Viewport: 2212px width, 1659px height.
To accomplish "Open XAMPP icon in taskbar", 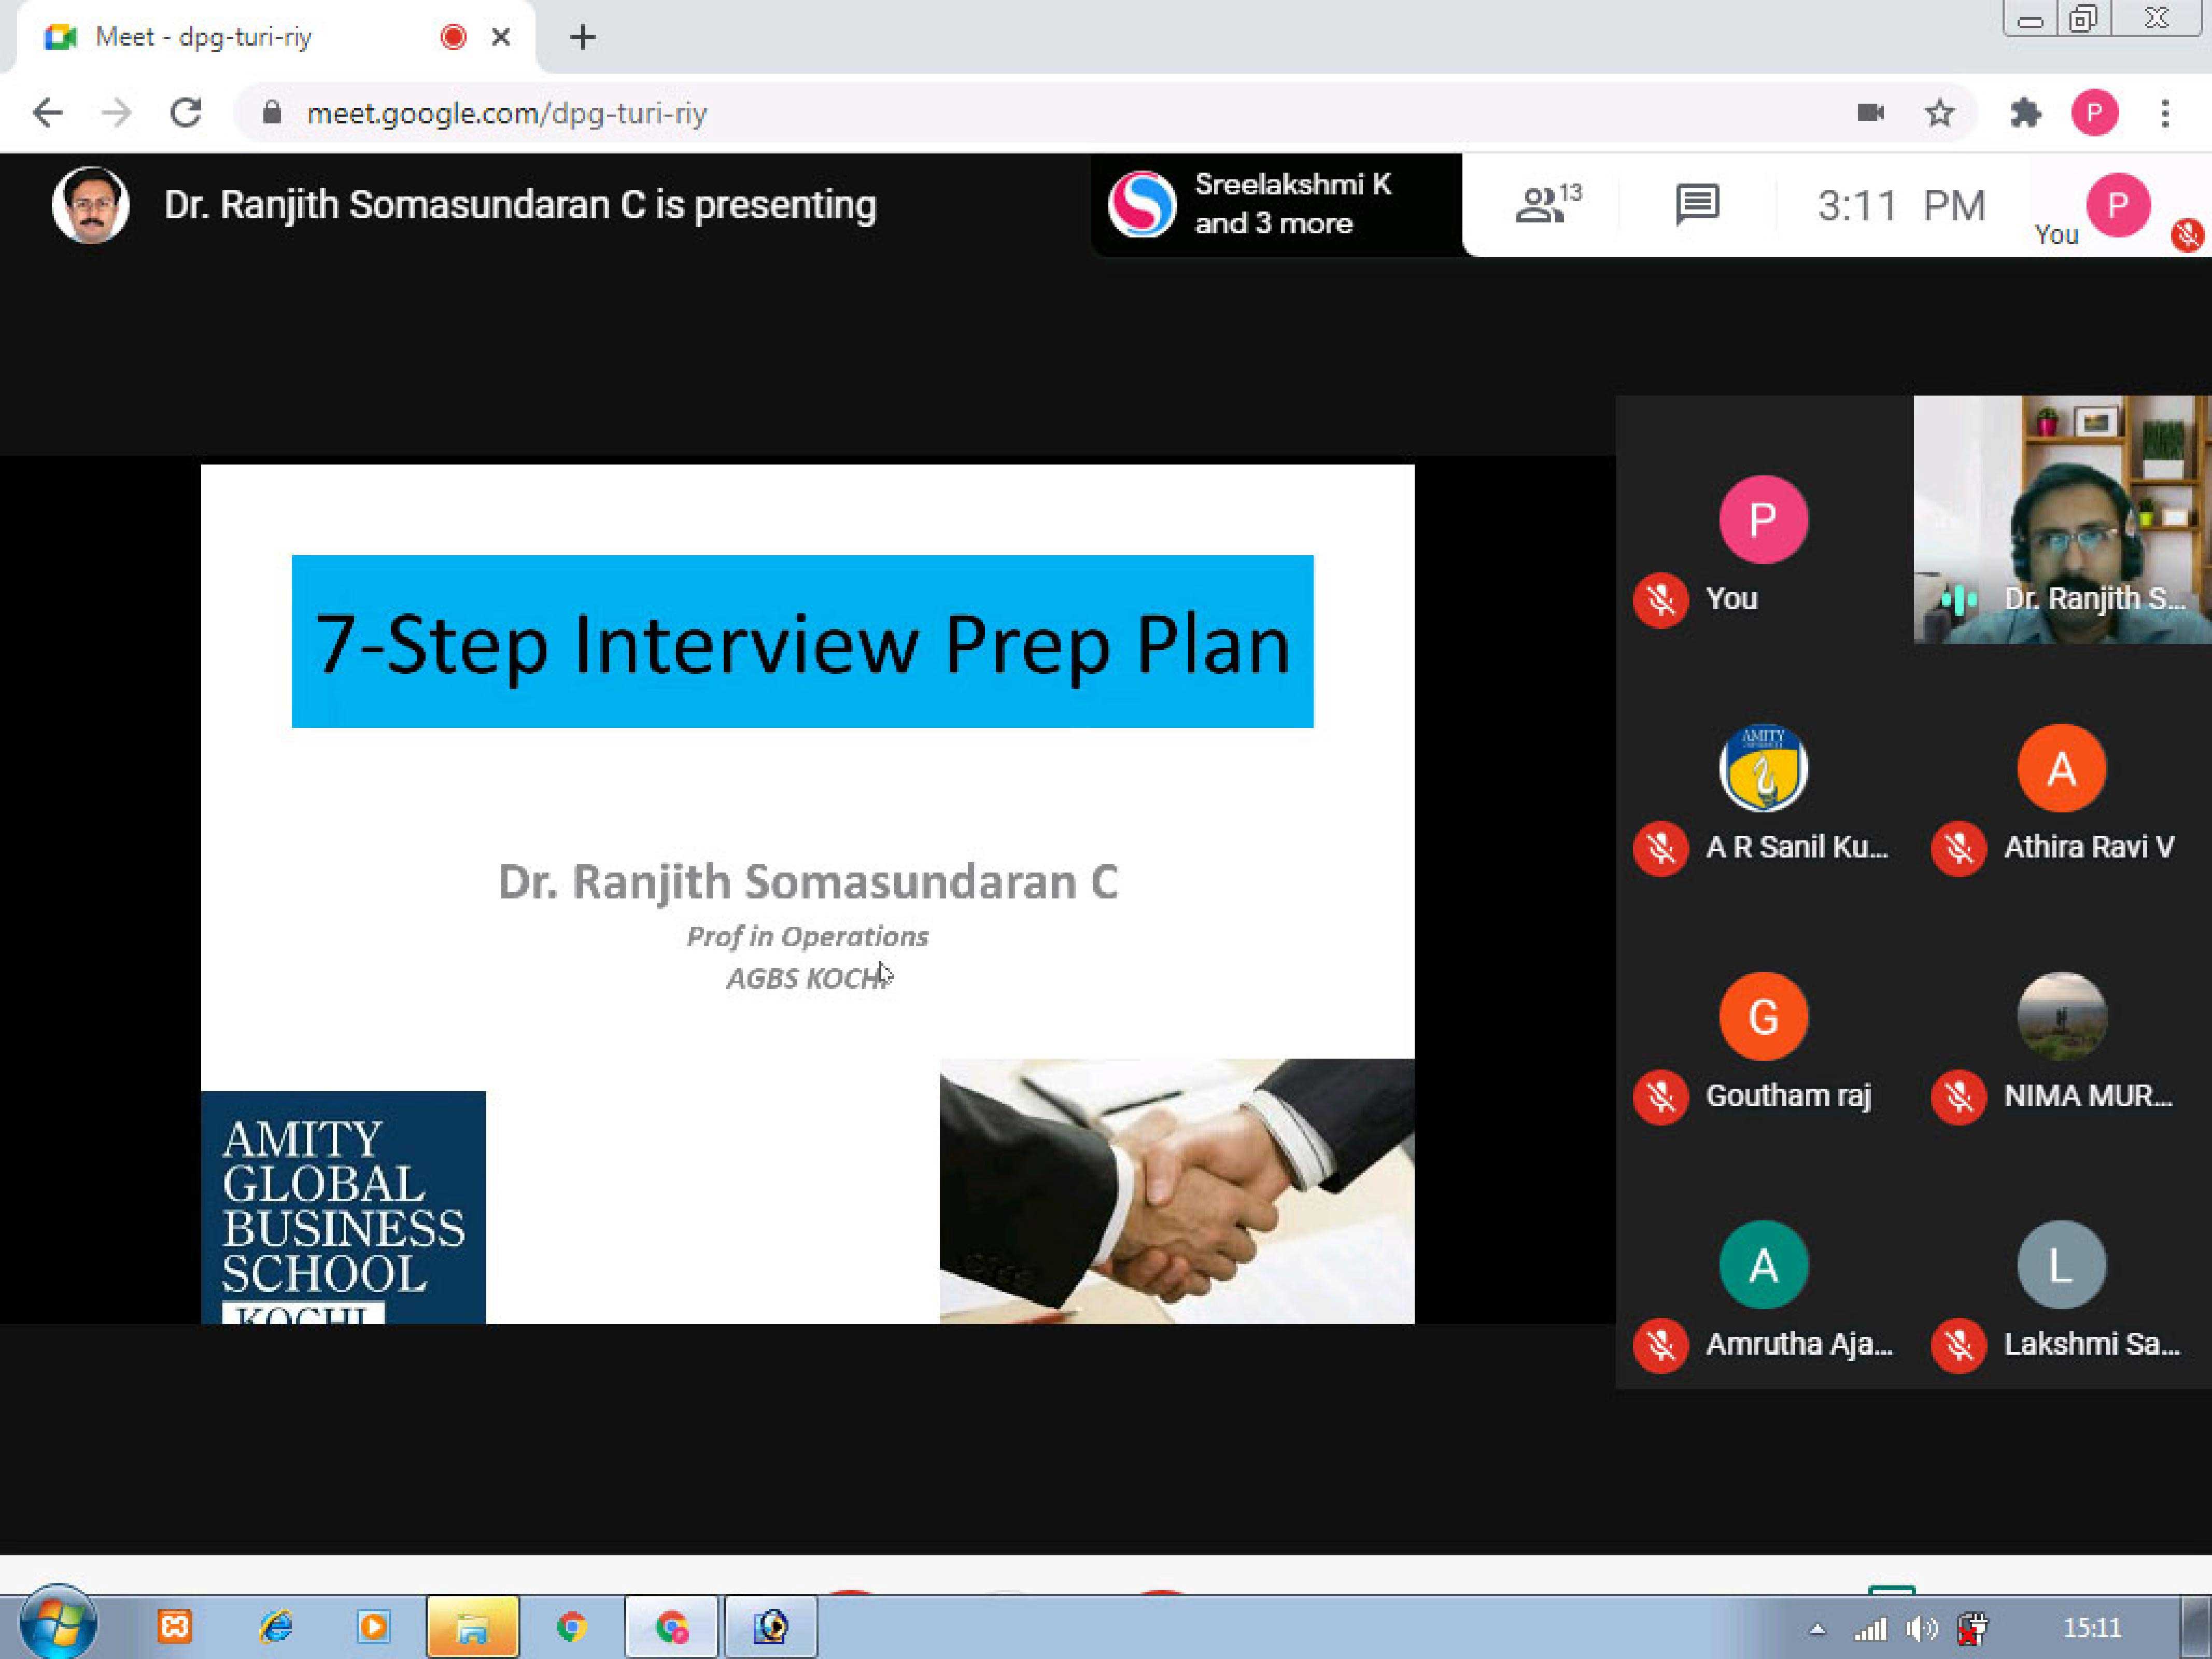I will click(x=174, y=1627).
